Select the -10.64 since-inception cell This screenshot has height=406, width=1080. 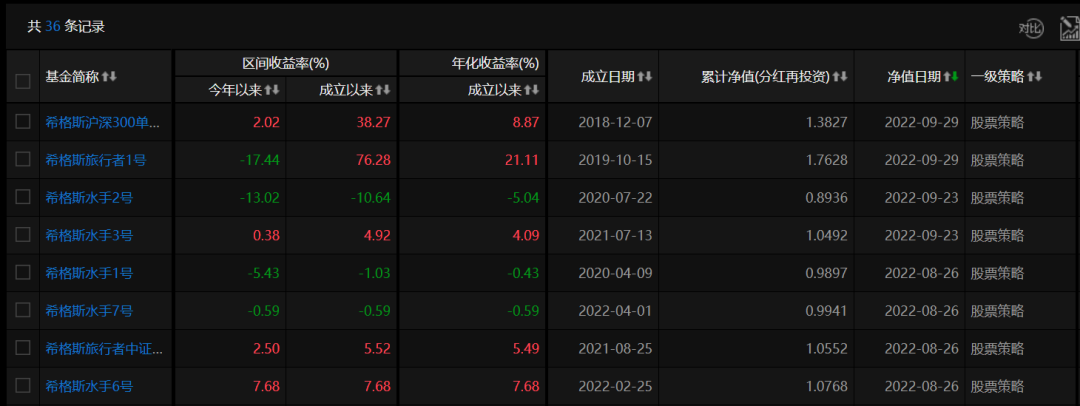pyautogui.click(x=371, y=198)
